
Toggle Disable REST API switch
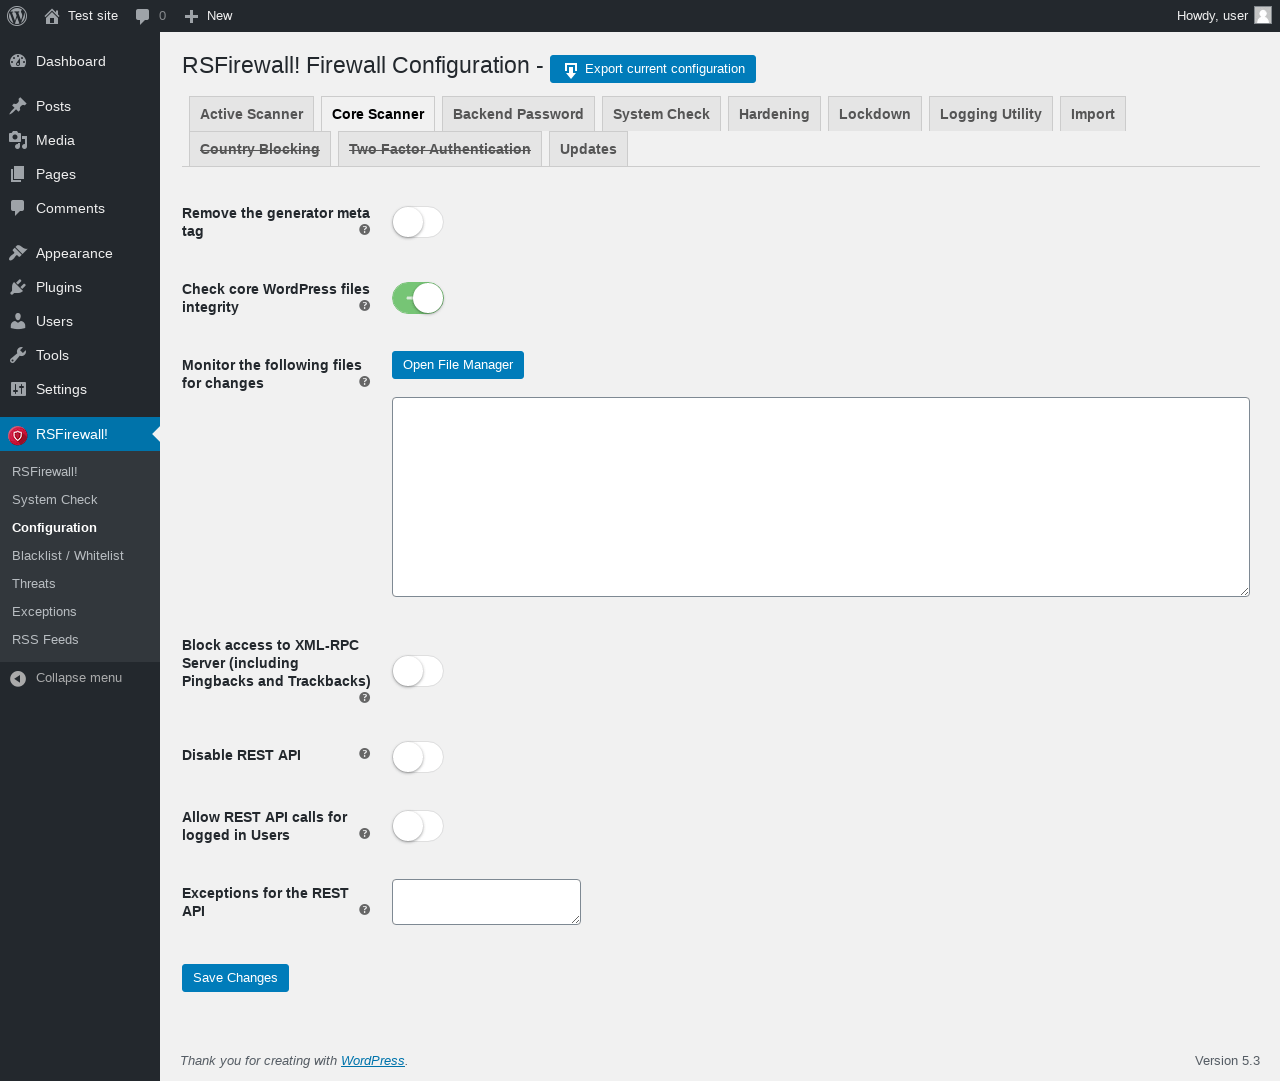pyautogui.click(x=418, y=757)
